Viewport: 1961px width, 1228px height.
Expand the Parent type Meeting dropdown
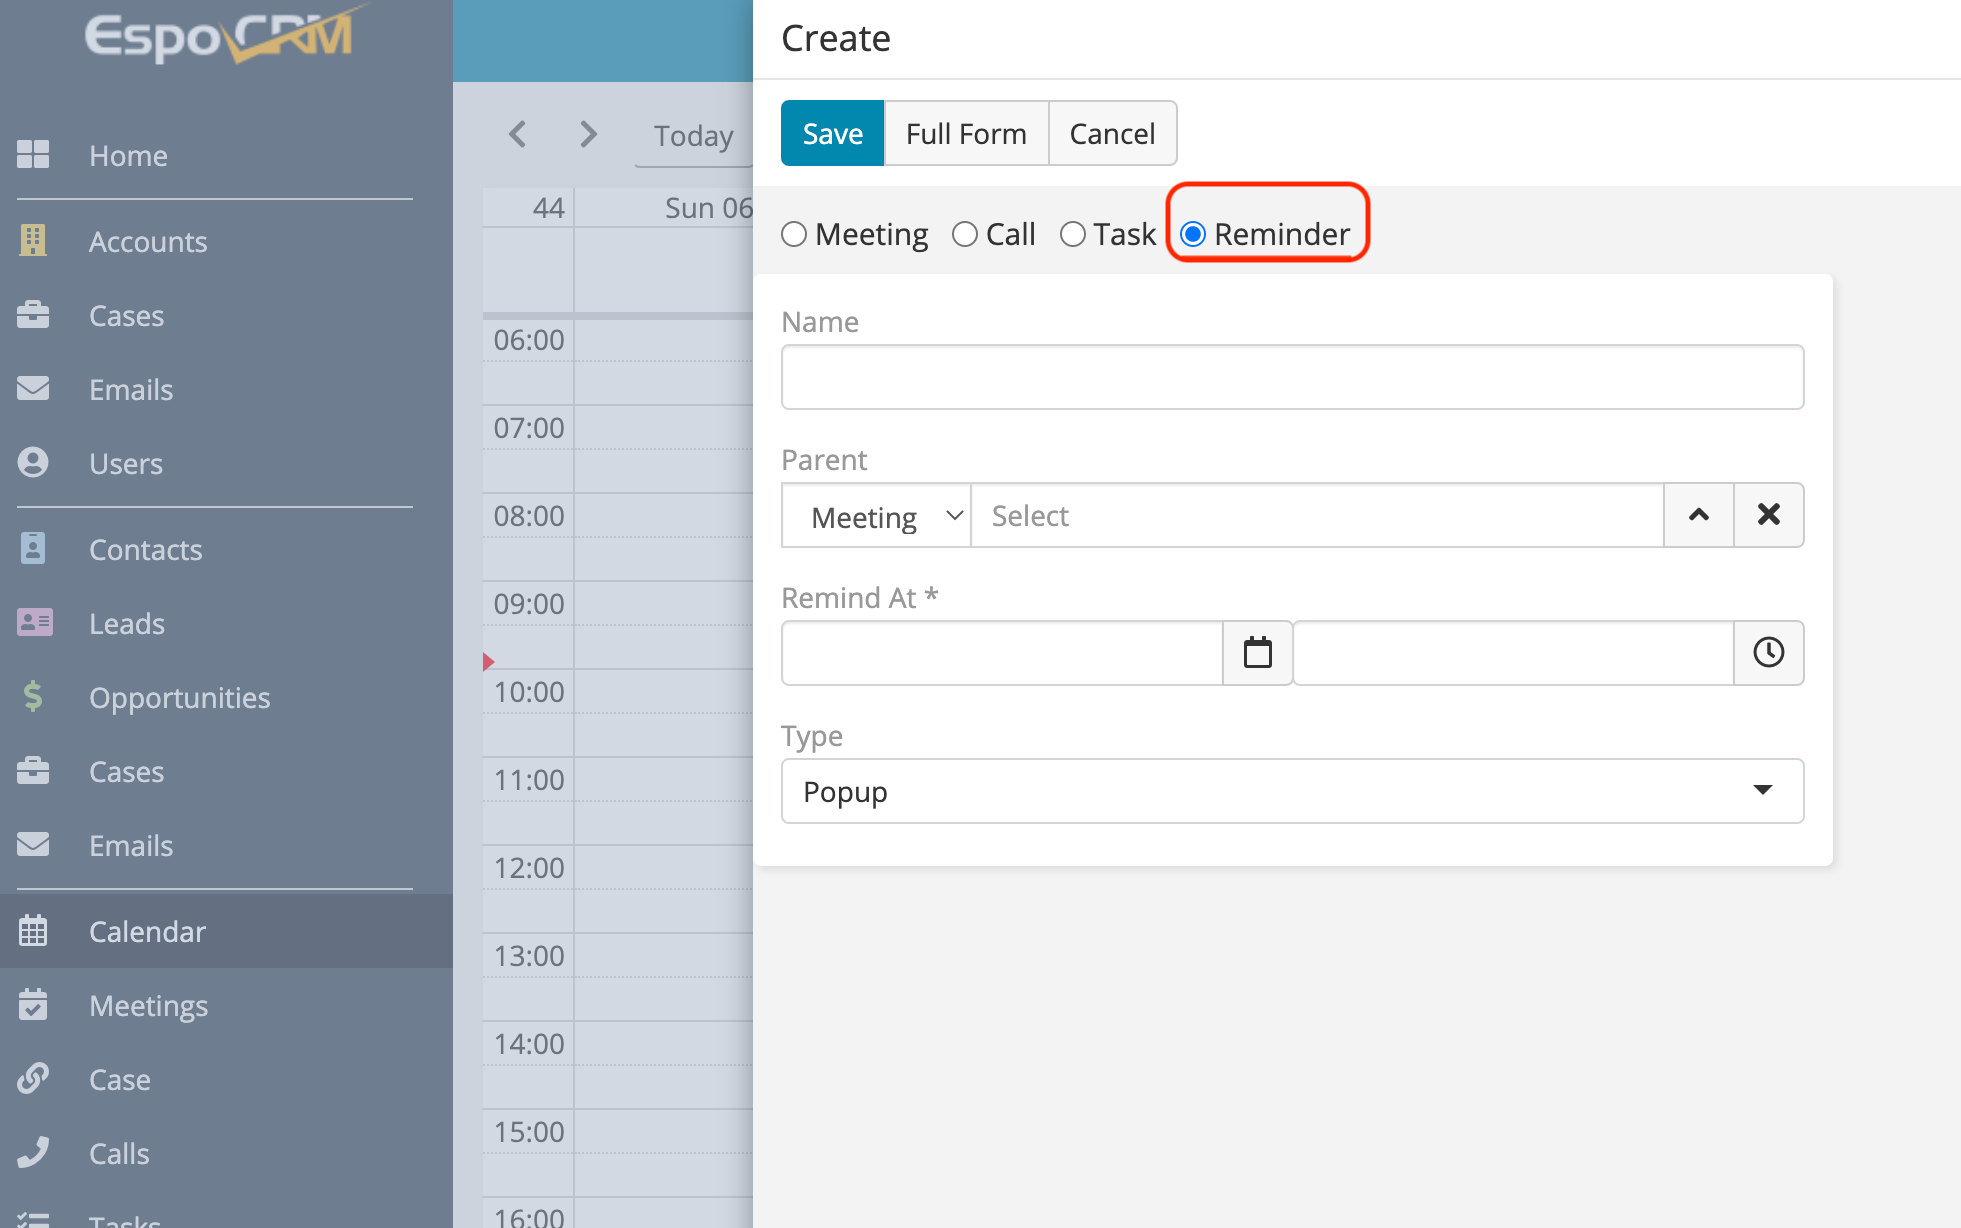point(876,516)
